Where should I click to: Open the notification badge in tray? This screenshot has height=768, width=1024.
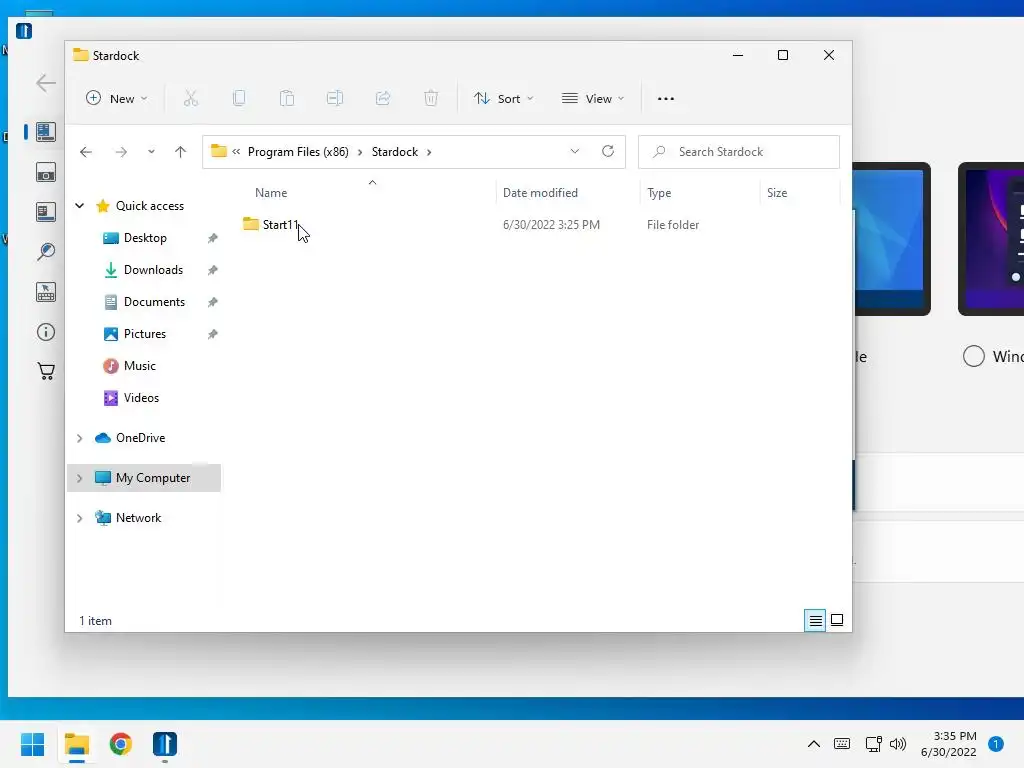(x=995, y=744)
